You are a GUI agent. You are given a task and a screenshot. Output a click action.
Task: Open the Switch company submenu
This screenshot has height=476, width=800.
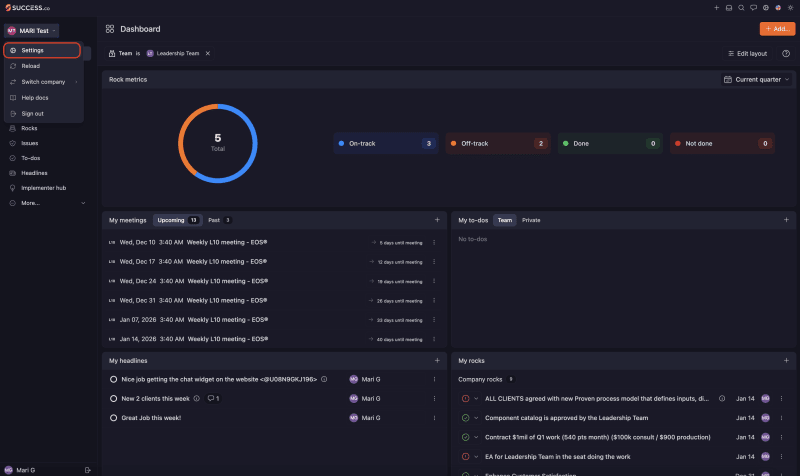coord(42,82)
